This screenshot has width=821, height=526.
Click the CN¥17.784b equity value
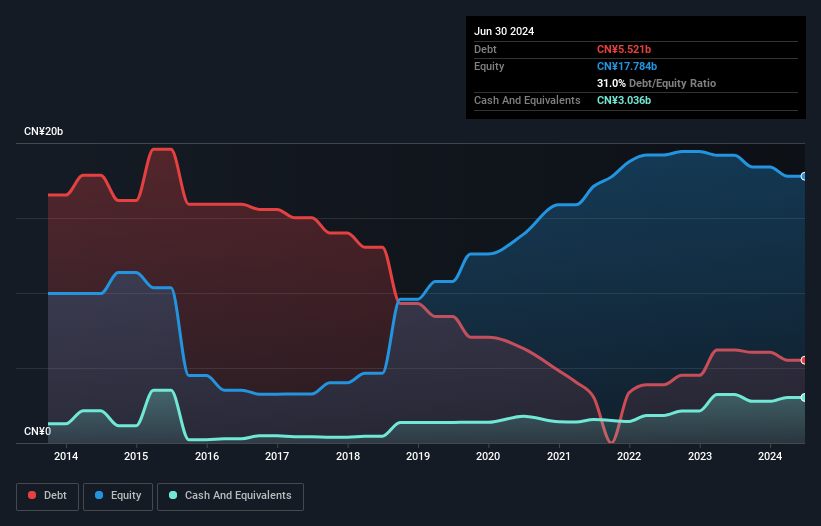point(627,66)
